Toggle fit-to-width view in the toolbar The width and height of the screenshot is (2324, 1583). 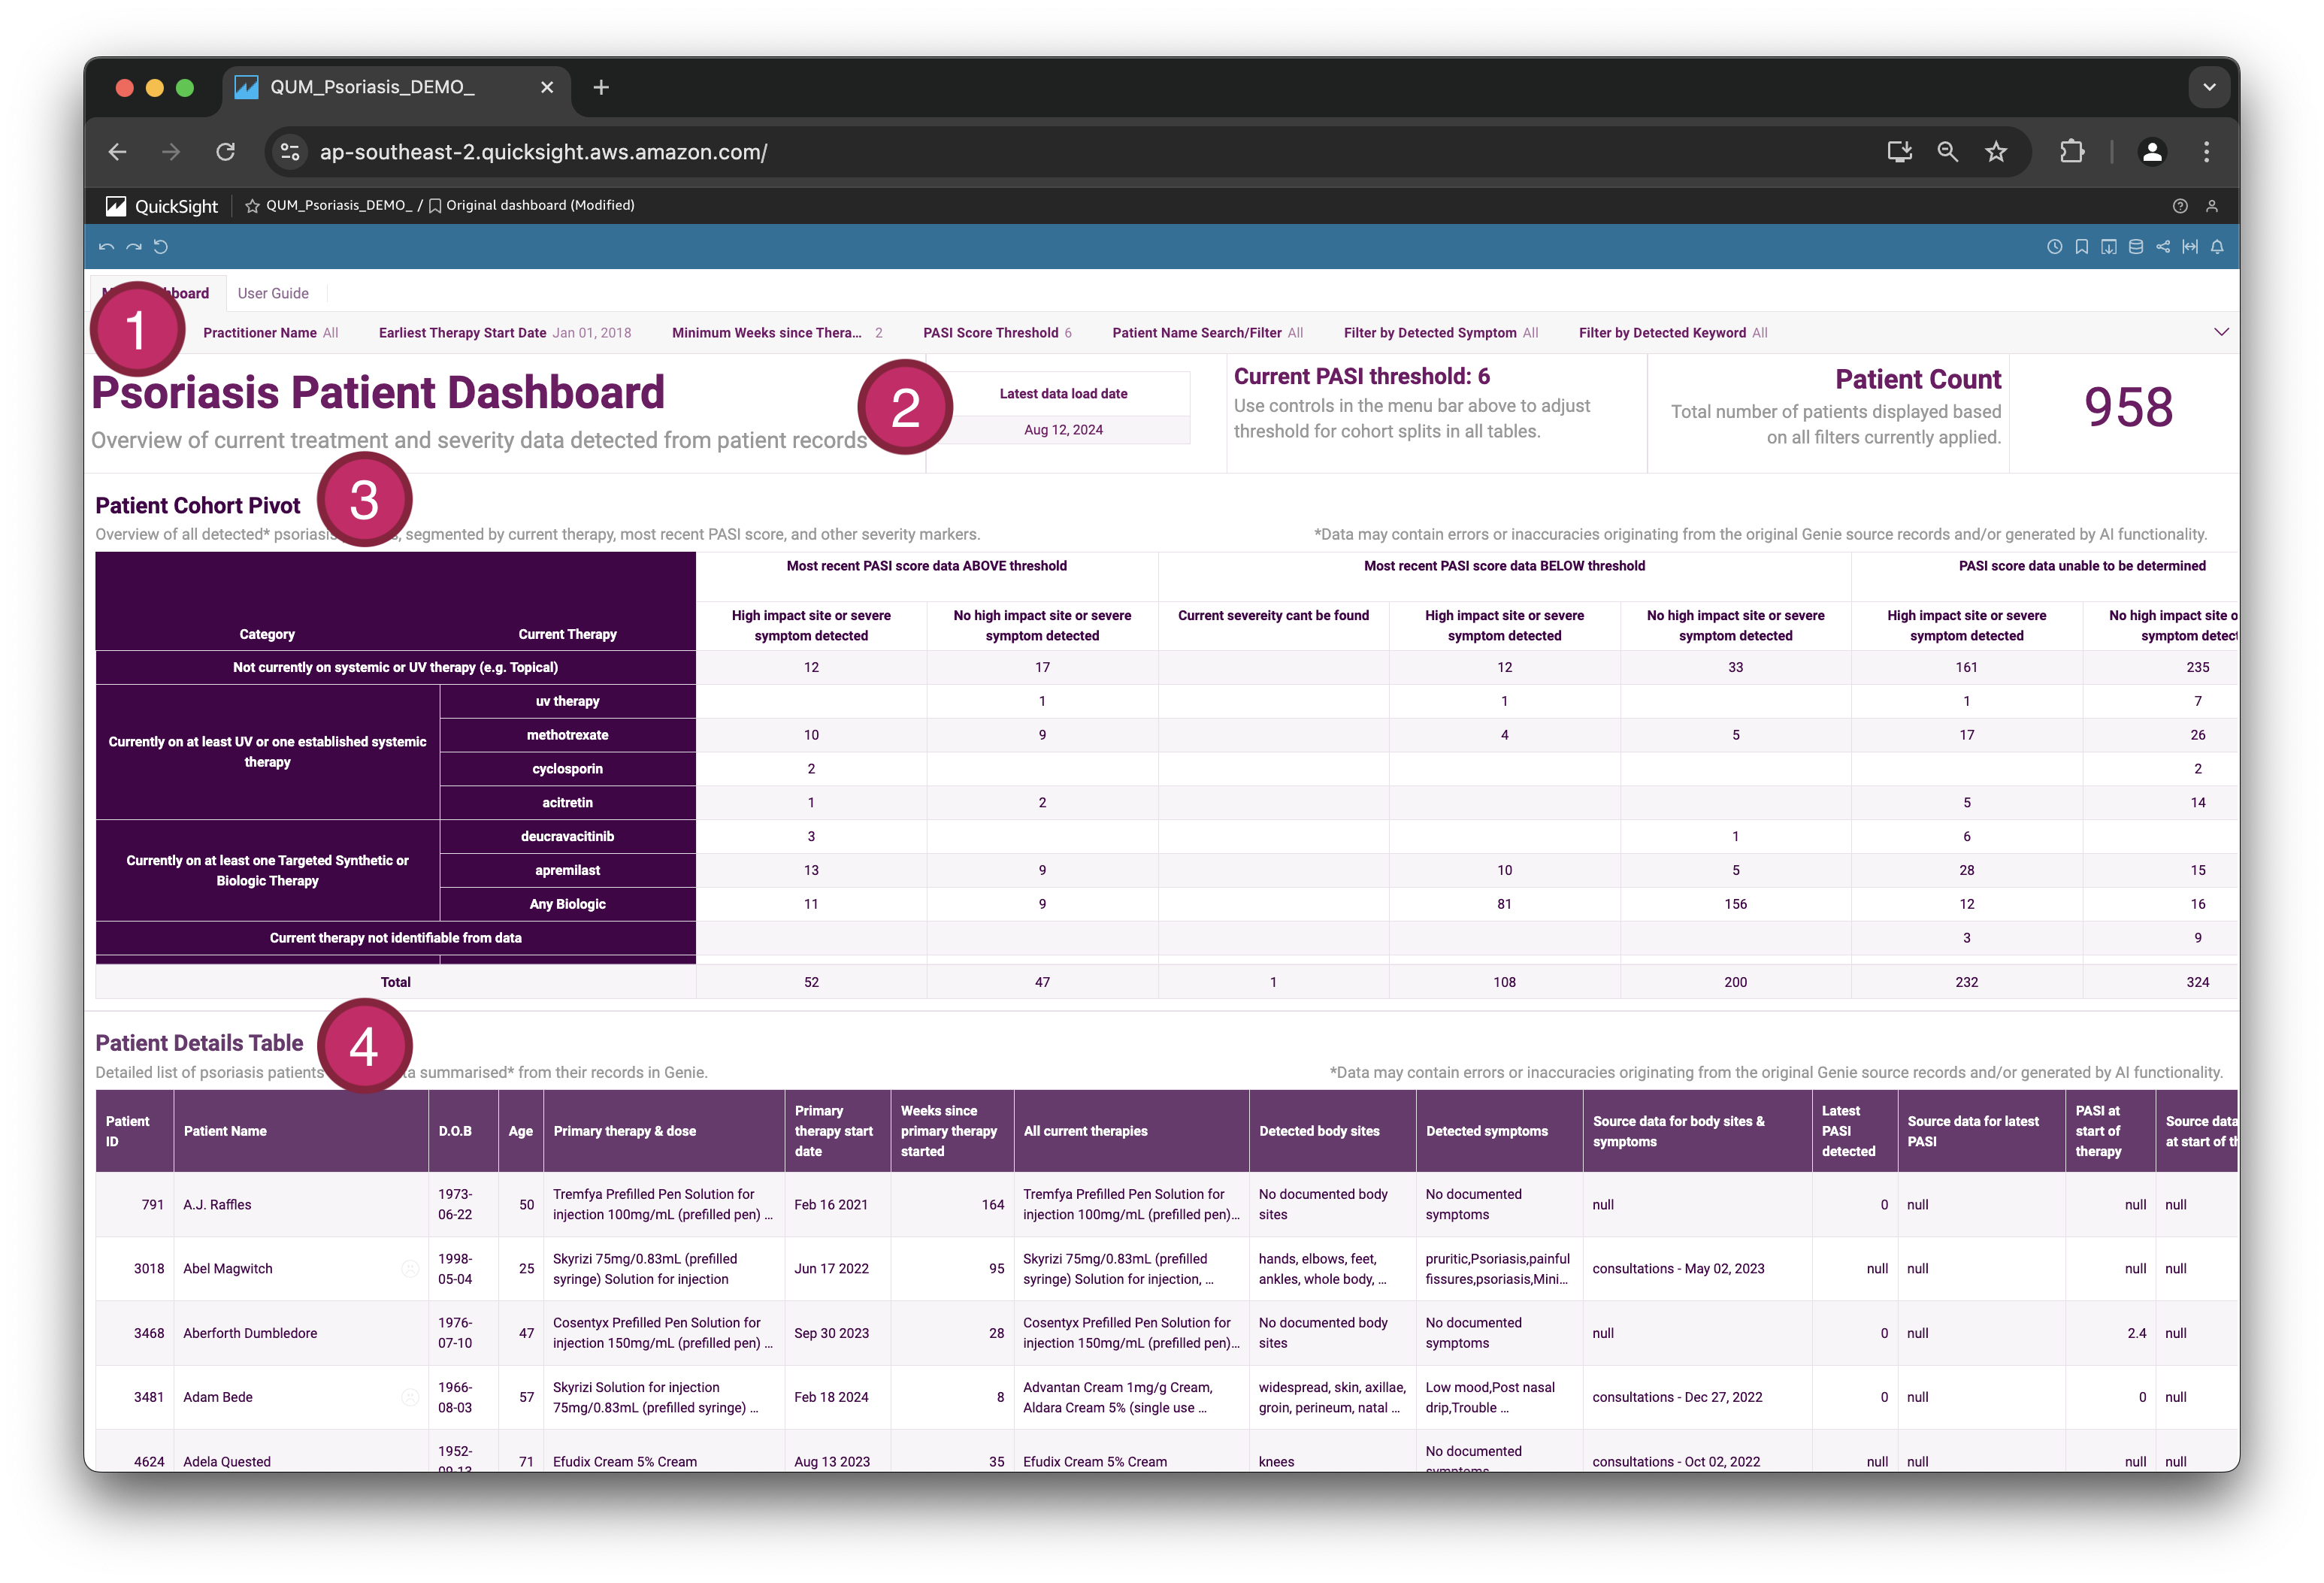[2190, 247]
